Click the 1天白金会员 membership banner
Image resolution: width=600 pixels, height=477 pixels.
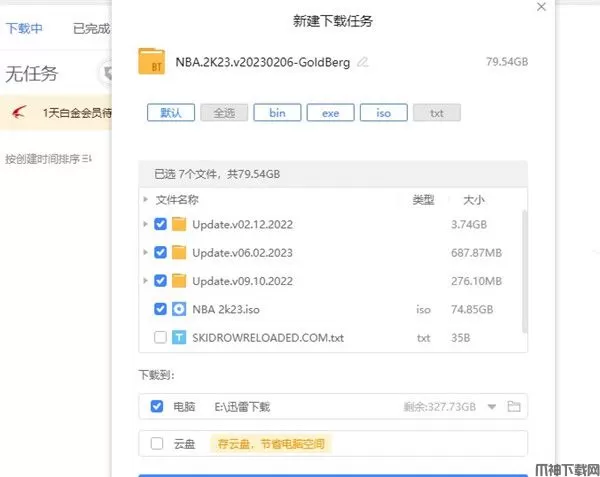tap(56, 112)
